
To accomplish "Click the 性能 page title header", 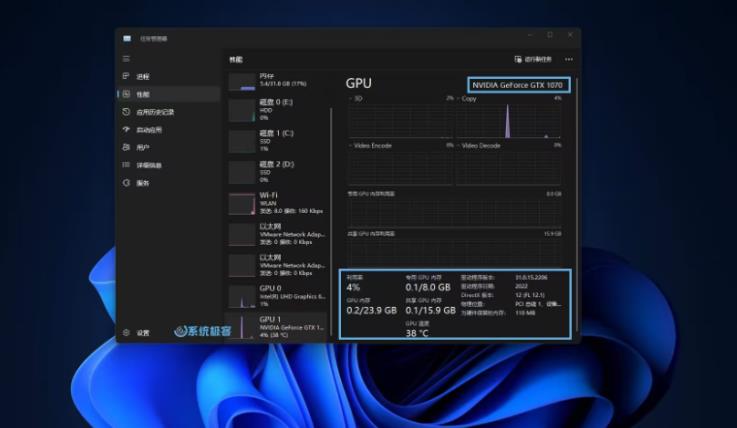I will tap(235, 60).
